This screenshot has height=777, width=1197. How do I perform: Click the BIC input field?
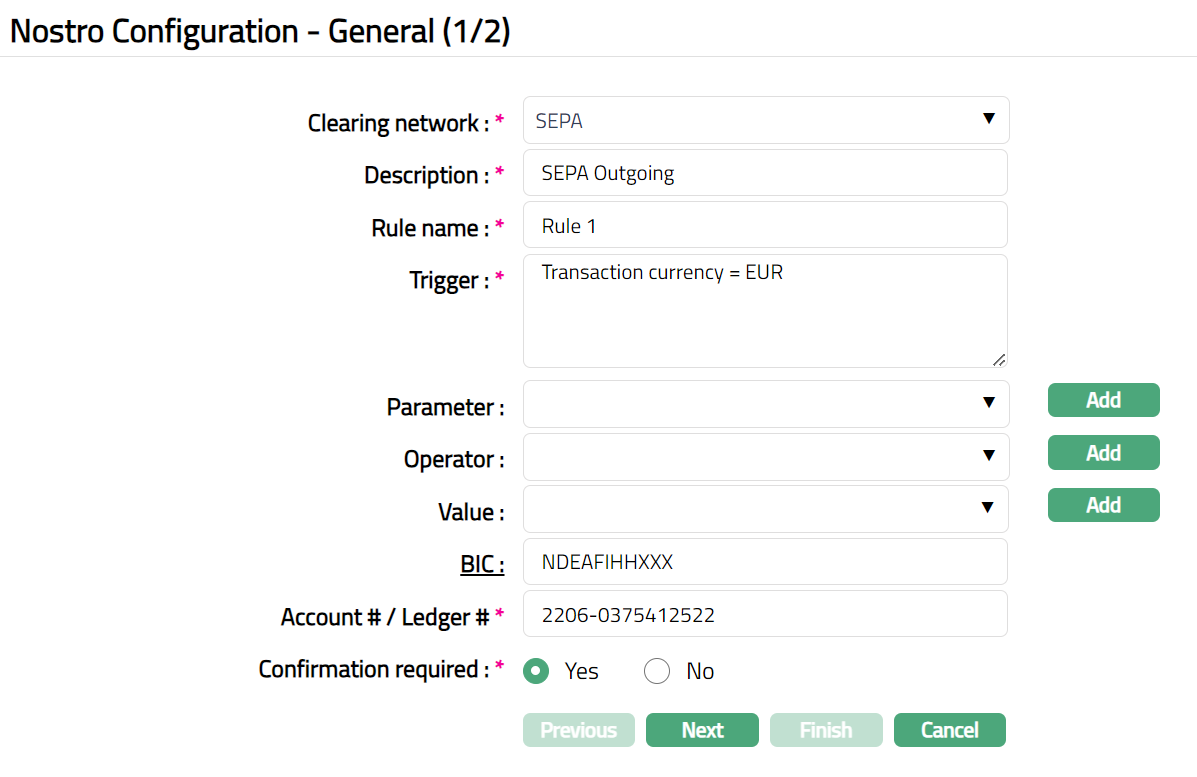pos(765,562)
